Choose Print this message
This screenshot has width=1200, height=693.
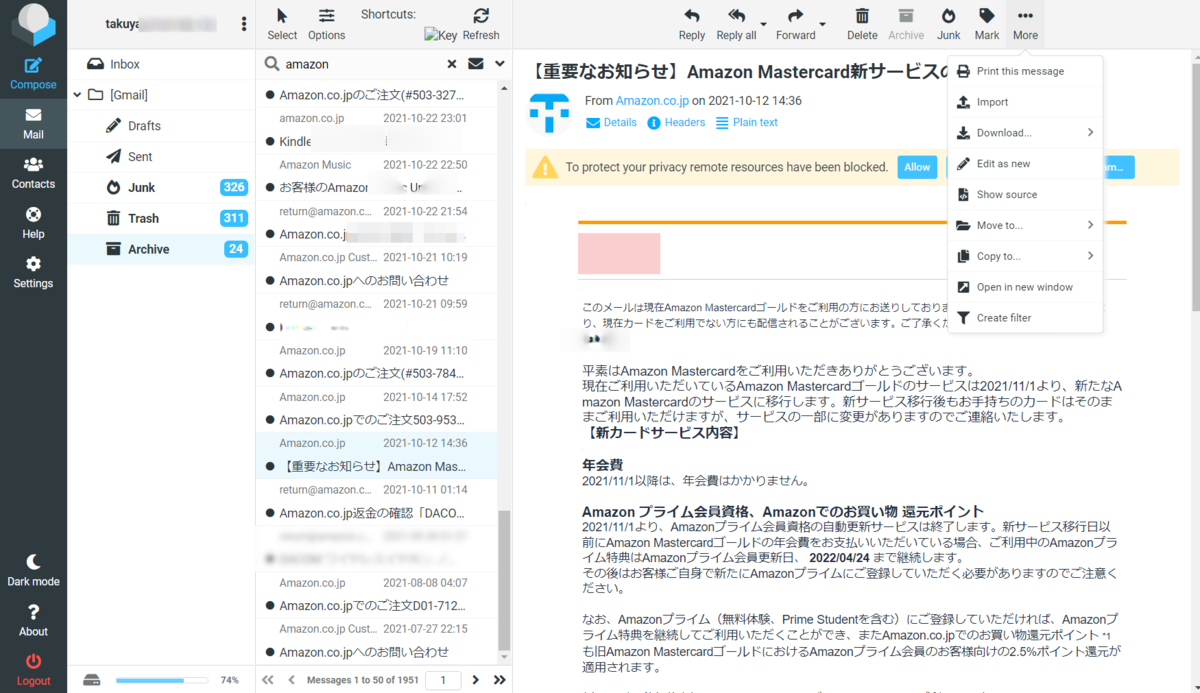pos(1025,71)
